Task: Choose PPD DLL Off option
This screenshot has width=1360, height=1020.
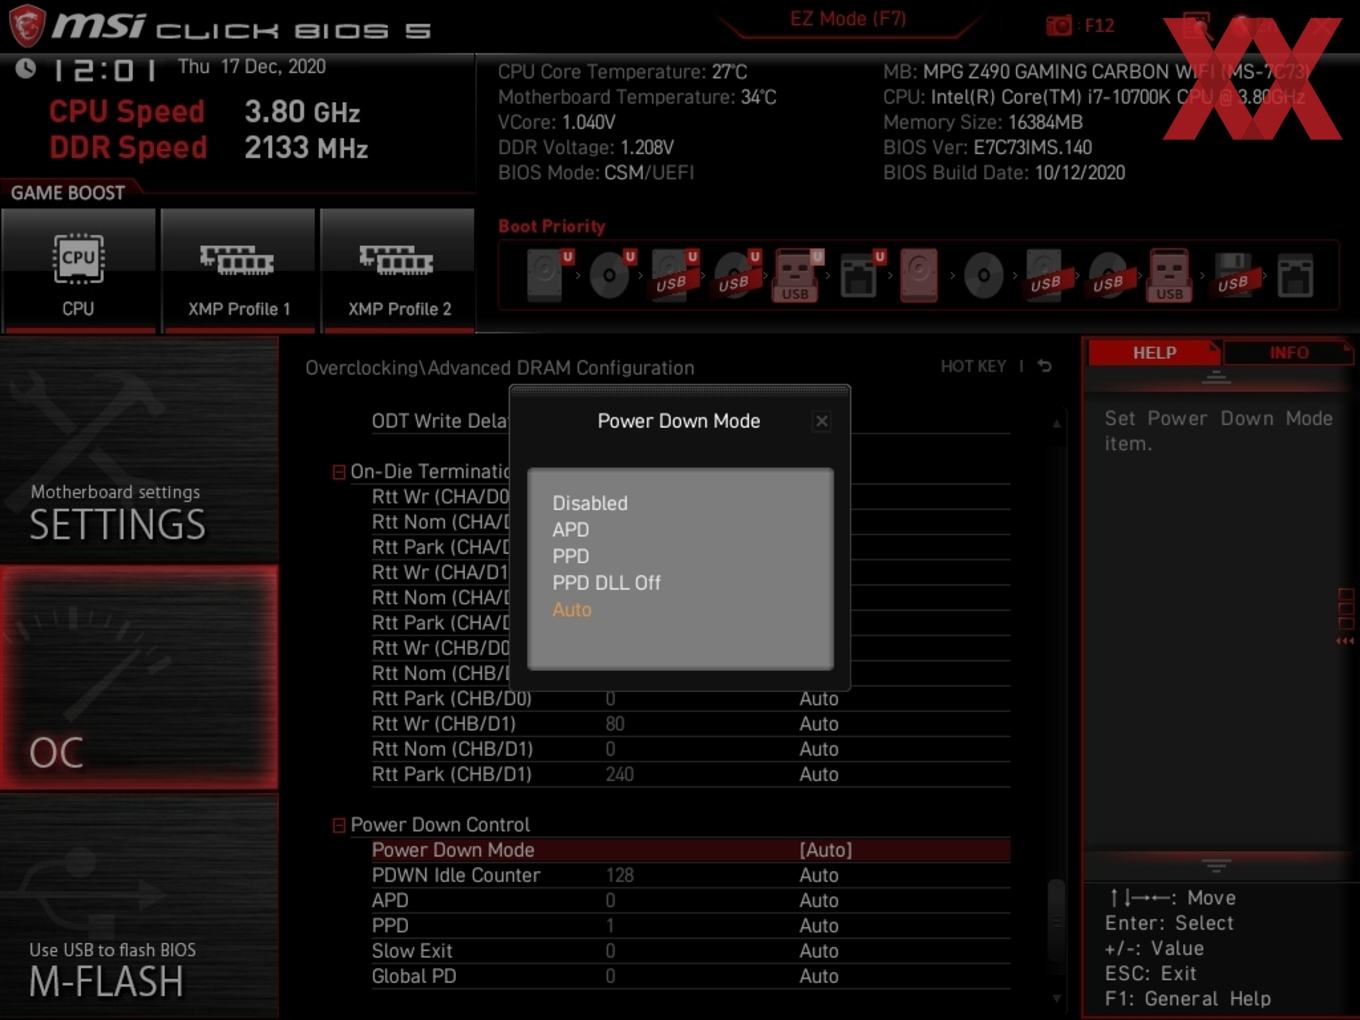Action: pyautogui.click(x=606, y=583)
